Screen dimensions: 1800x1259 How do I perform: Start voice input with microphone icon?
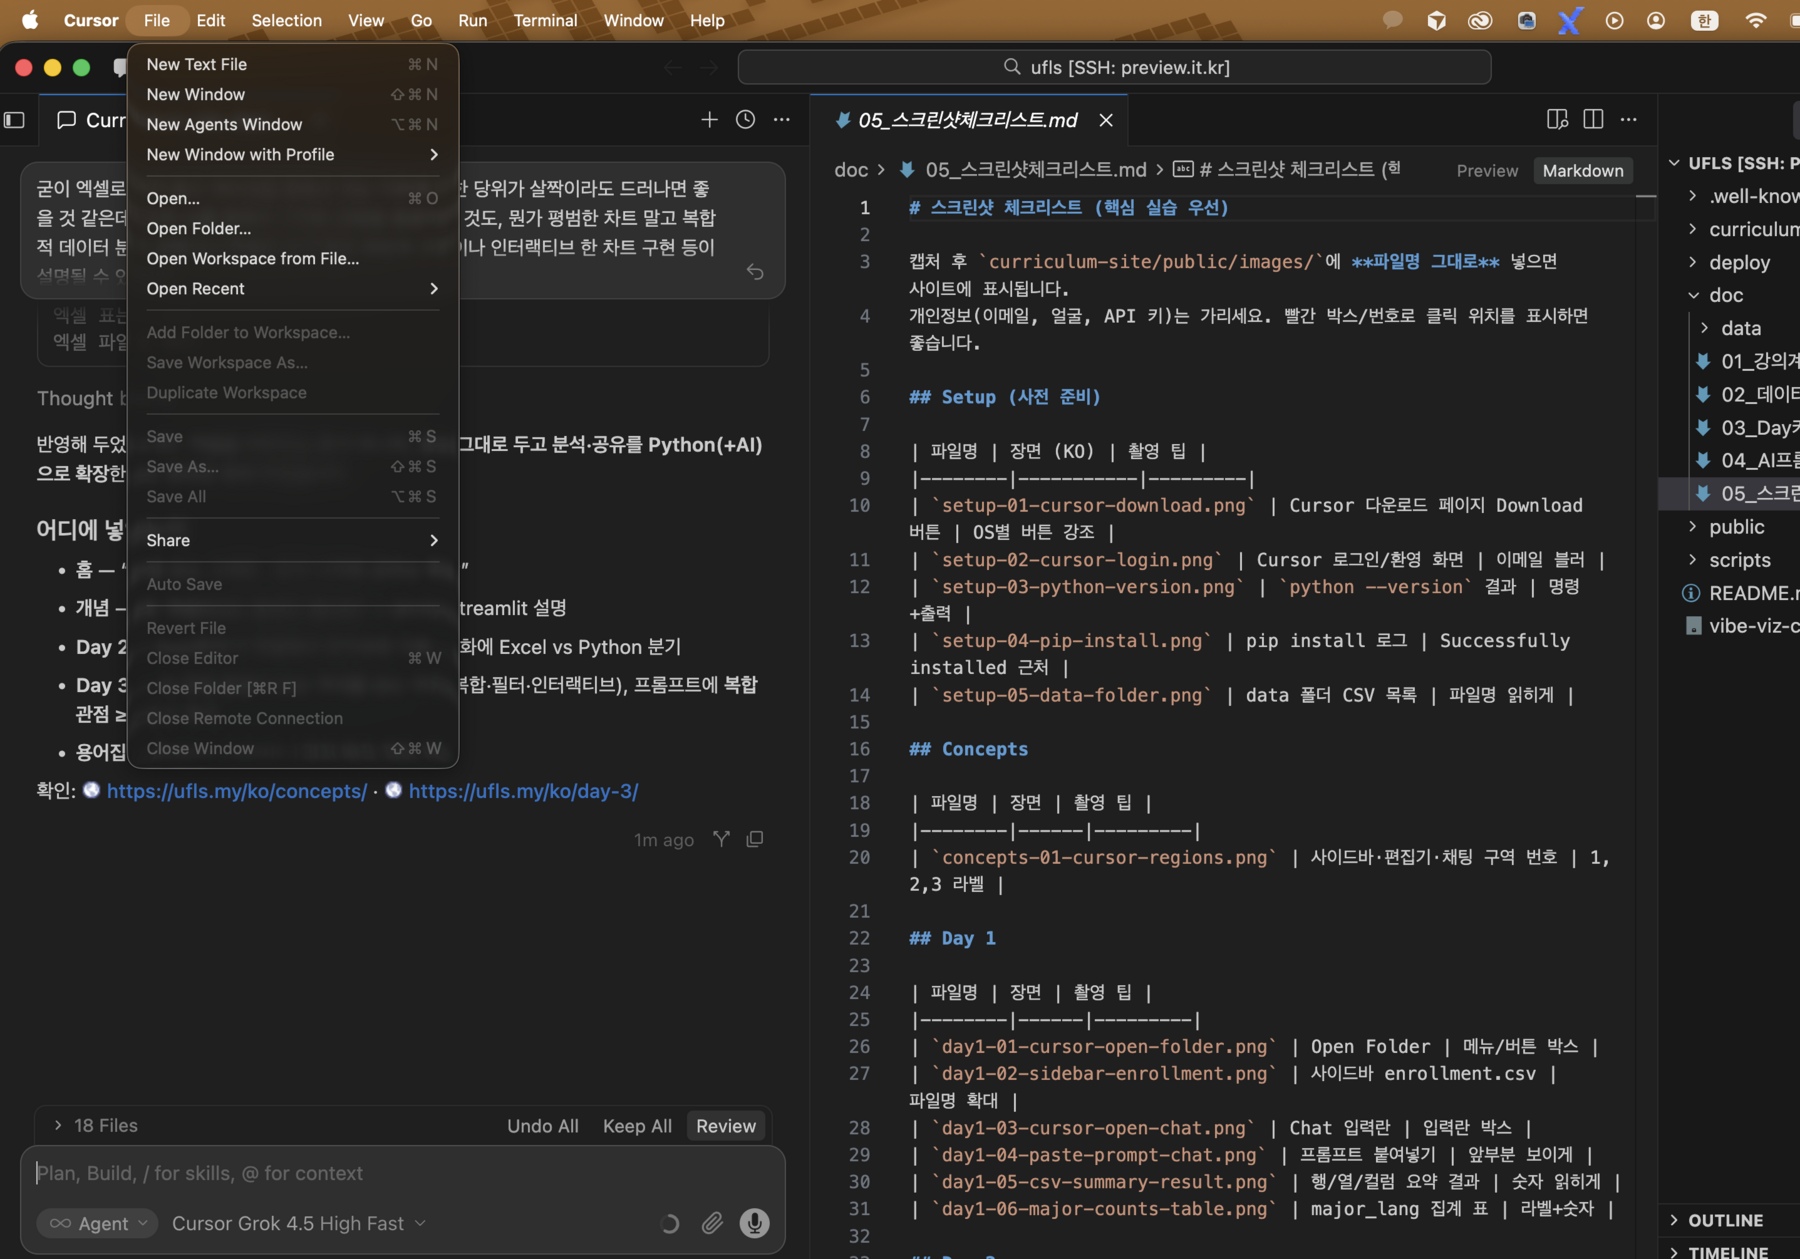click(754, 1223)
